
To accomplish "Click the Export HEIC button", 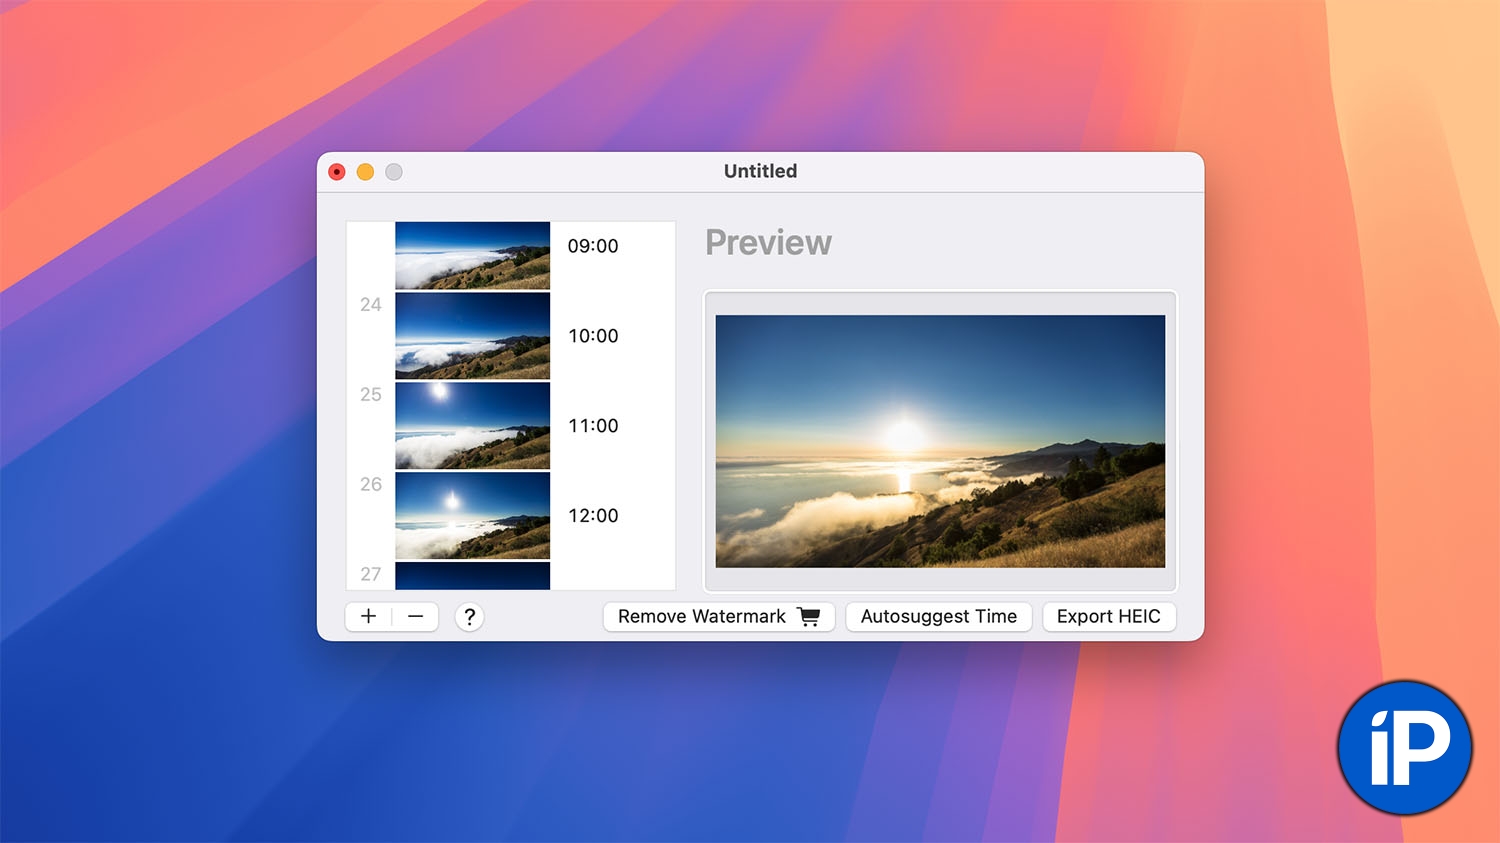I will tap(1108, 617).
